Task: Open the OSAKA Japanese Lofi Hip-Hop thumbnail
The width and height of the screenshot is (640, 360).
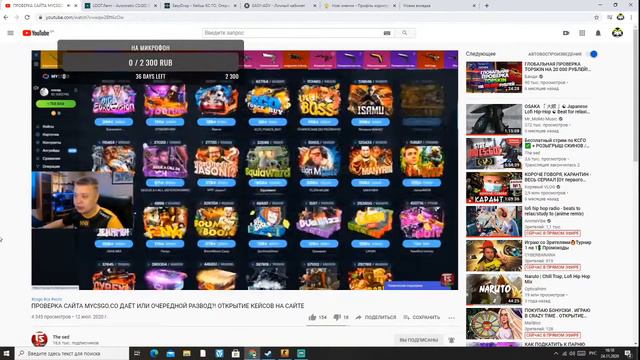Action: tap(494, 119)
